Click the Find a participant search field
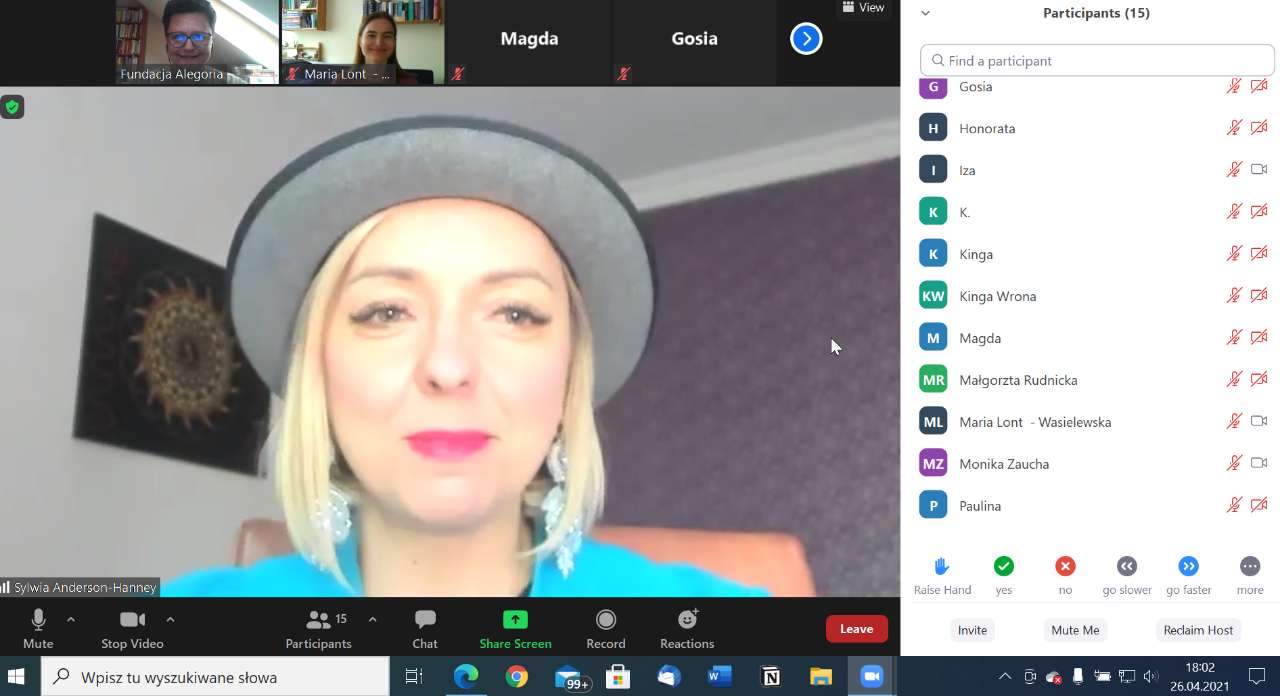1280x696 pixels. 1097,61
